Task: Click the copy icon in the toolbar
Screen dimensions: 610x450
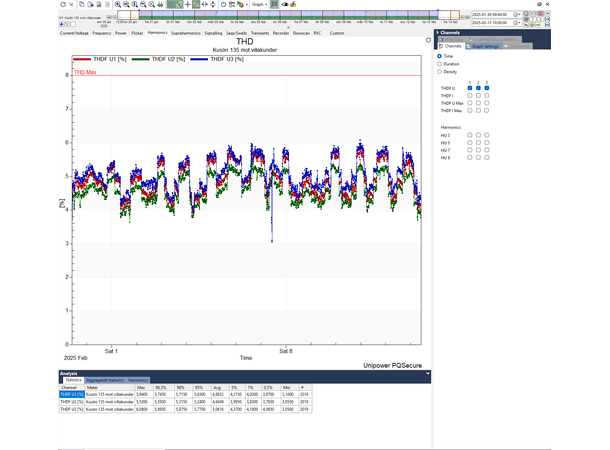Action: point(82,4)
